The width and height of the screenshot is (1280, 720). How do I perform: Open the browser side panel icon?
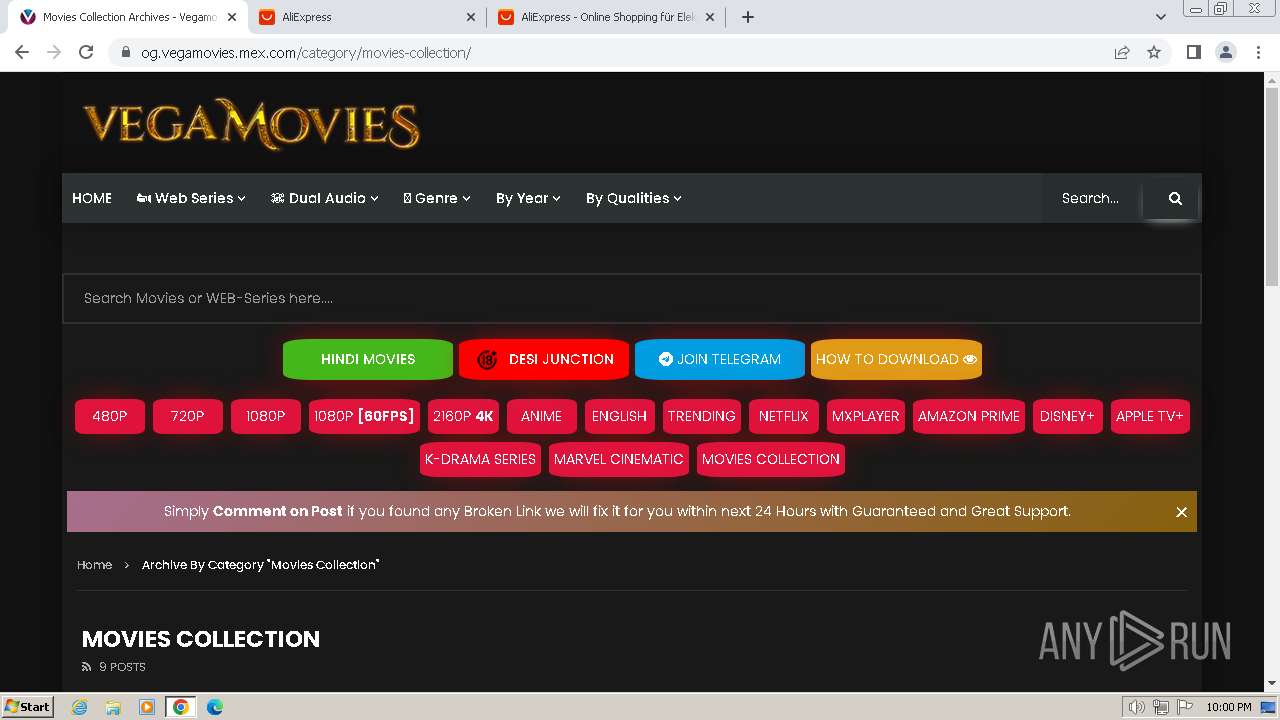click(x=1193, y=53)
